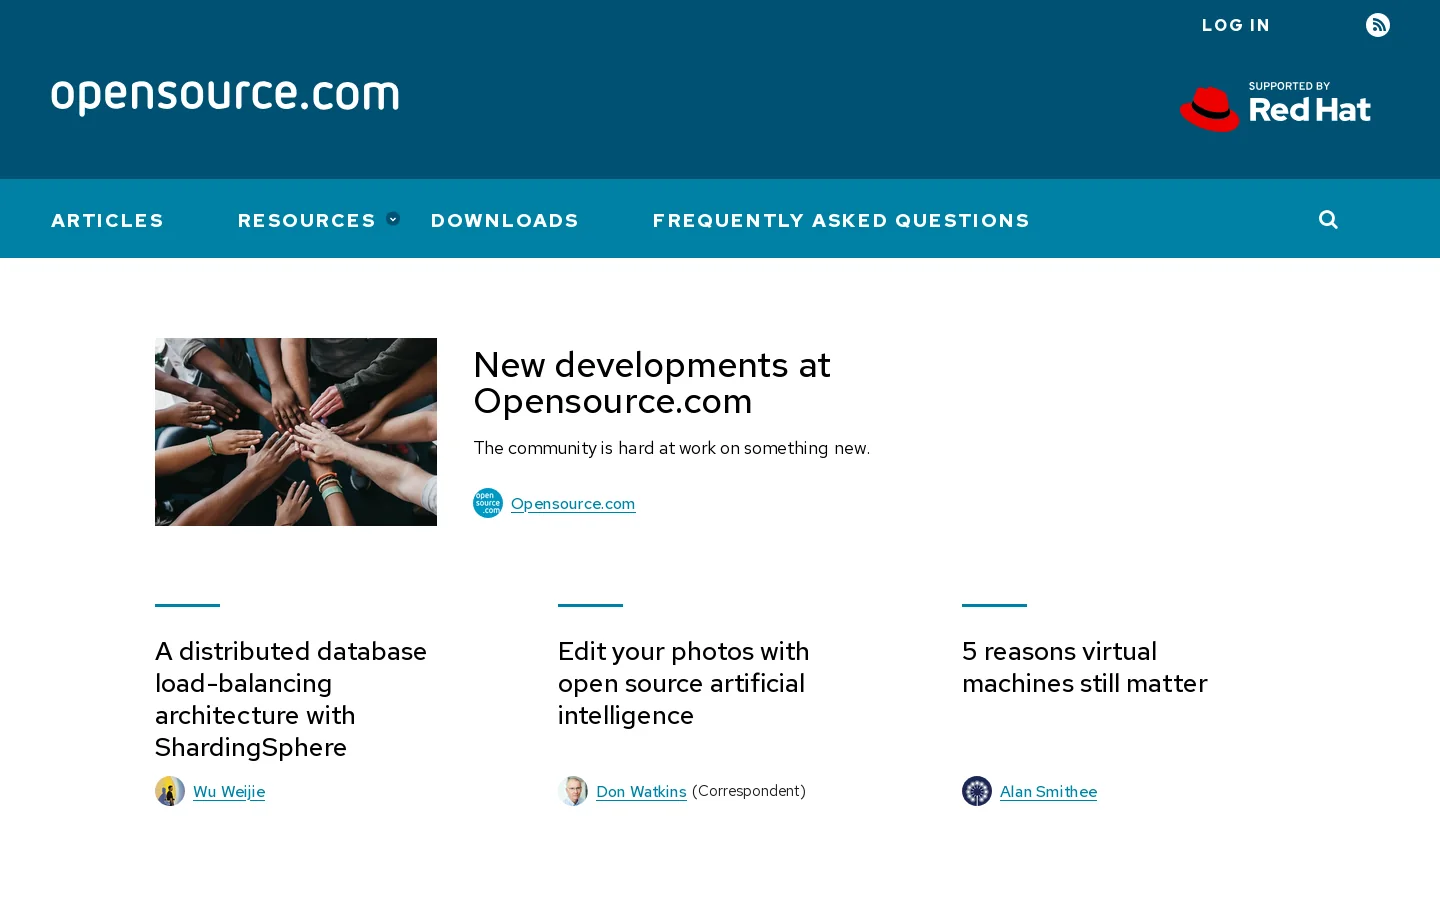Click the Opensource.com author avatar
The width and height of the screenshot is (1440, 900).
488,503
